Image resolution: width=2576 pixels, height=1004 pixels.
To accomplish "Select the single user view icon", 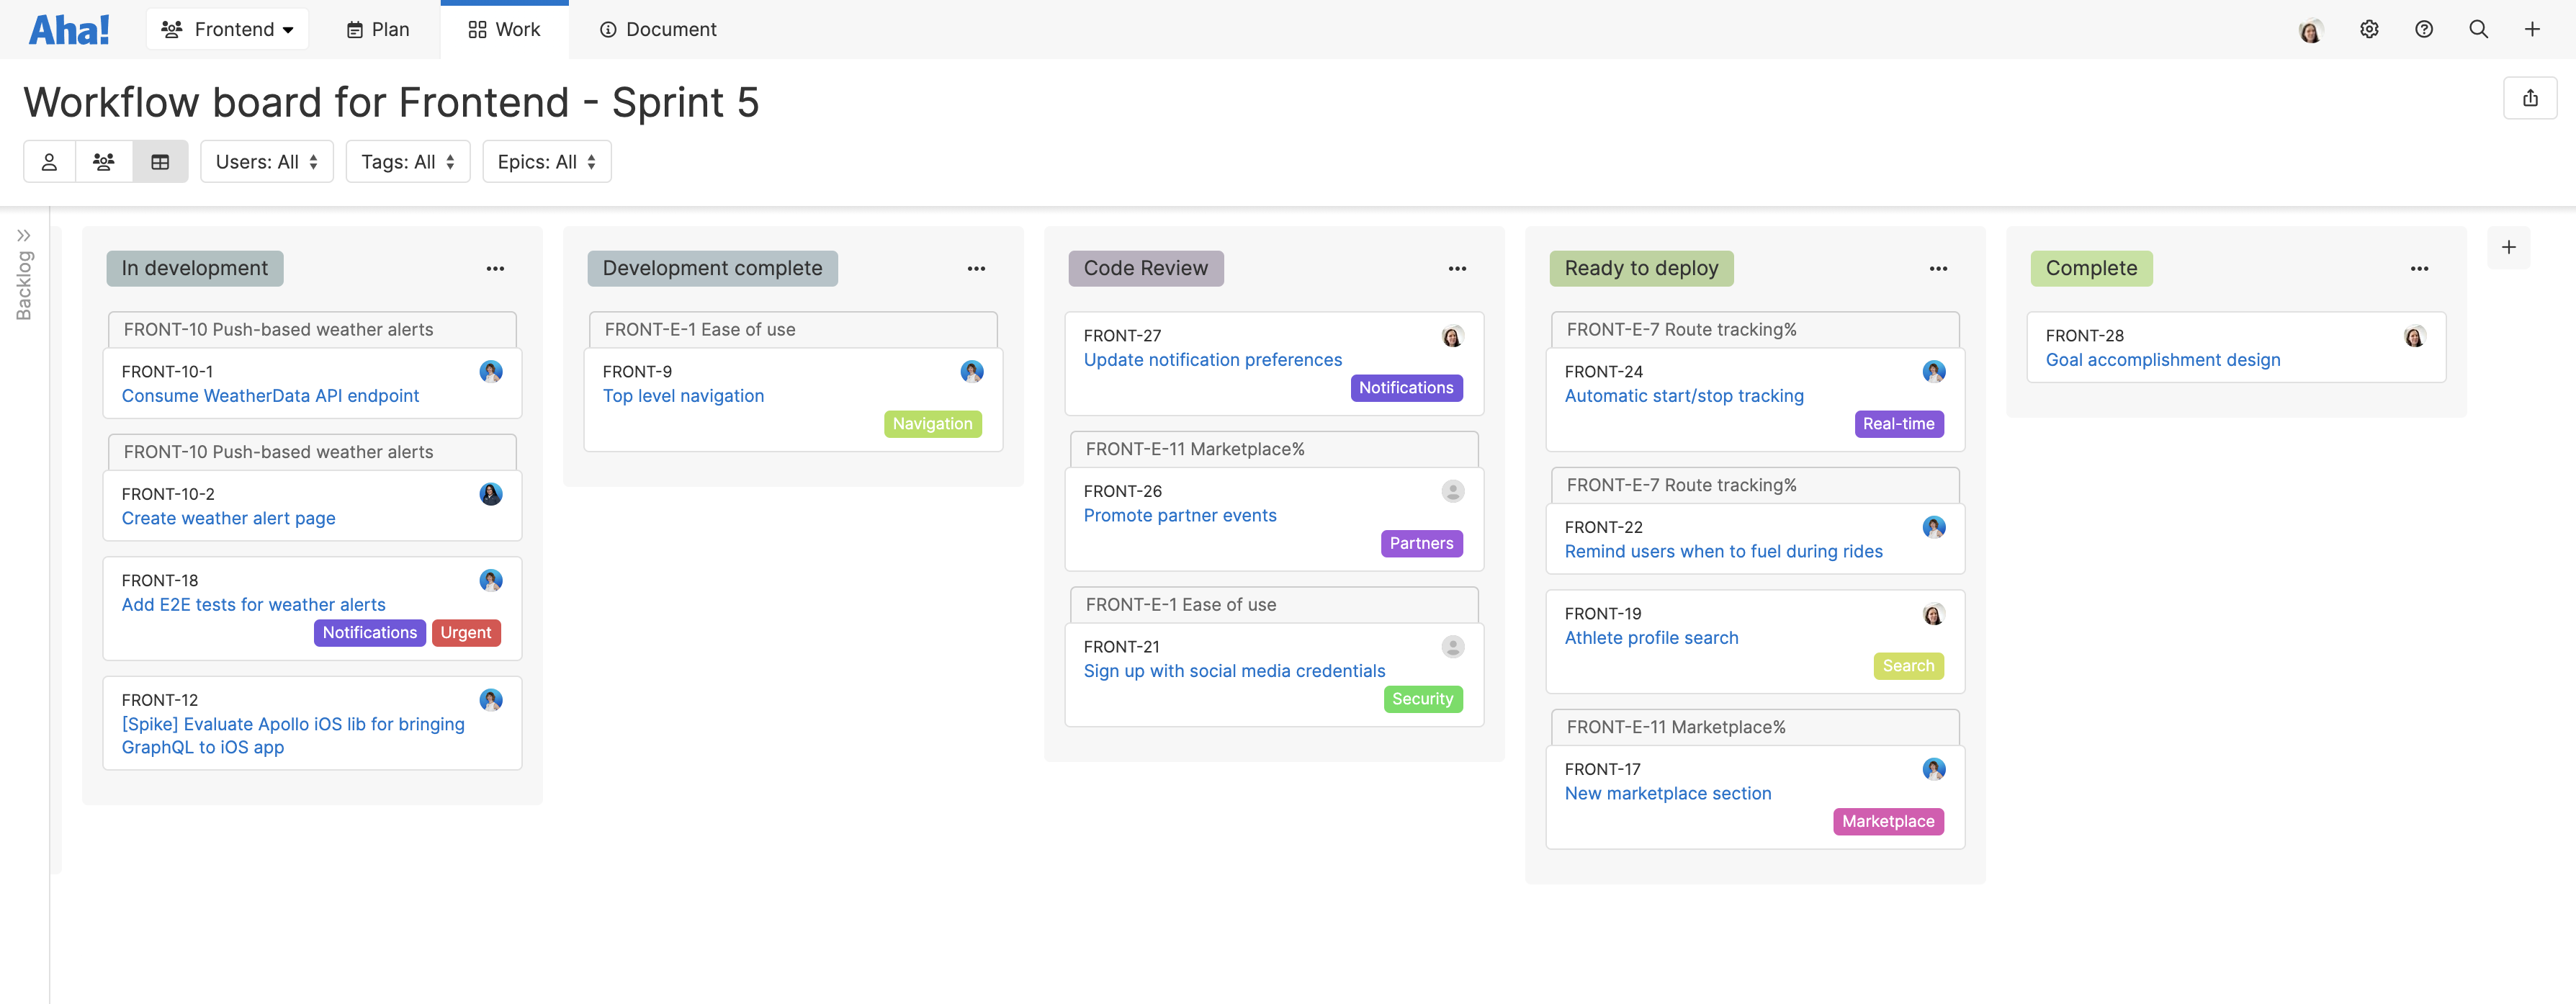I will (x=49, y=161).
